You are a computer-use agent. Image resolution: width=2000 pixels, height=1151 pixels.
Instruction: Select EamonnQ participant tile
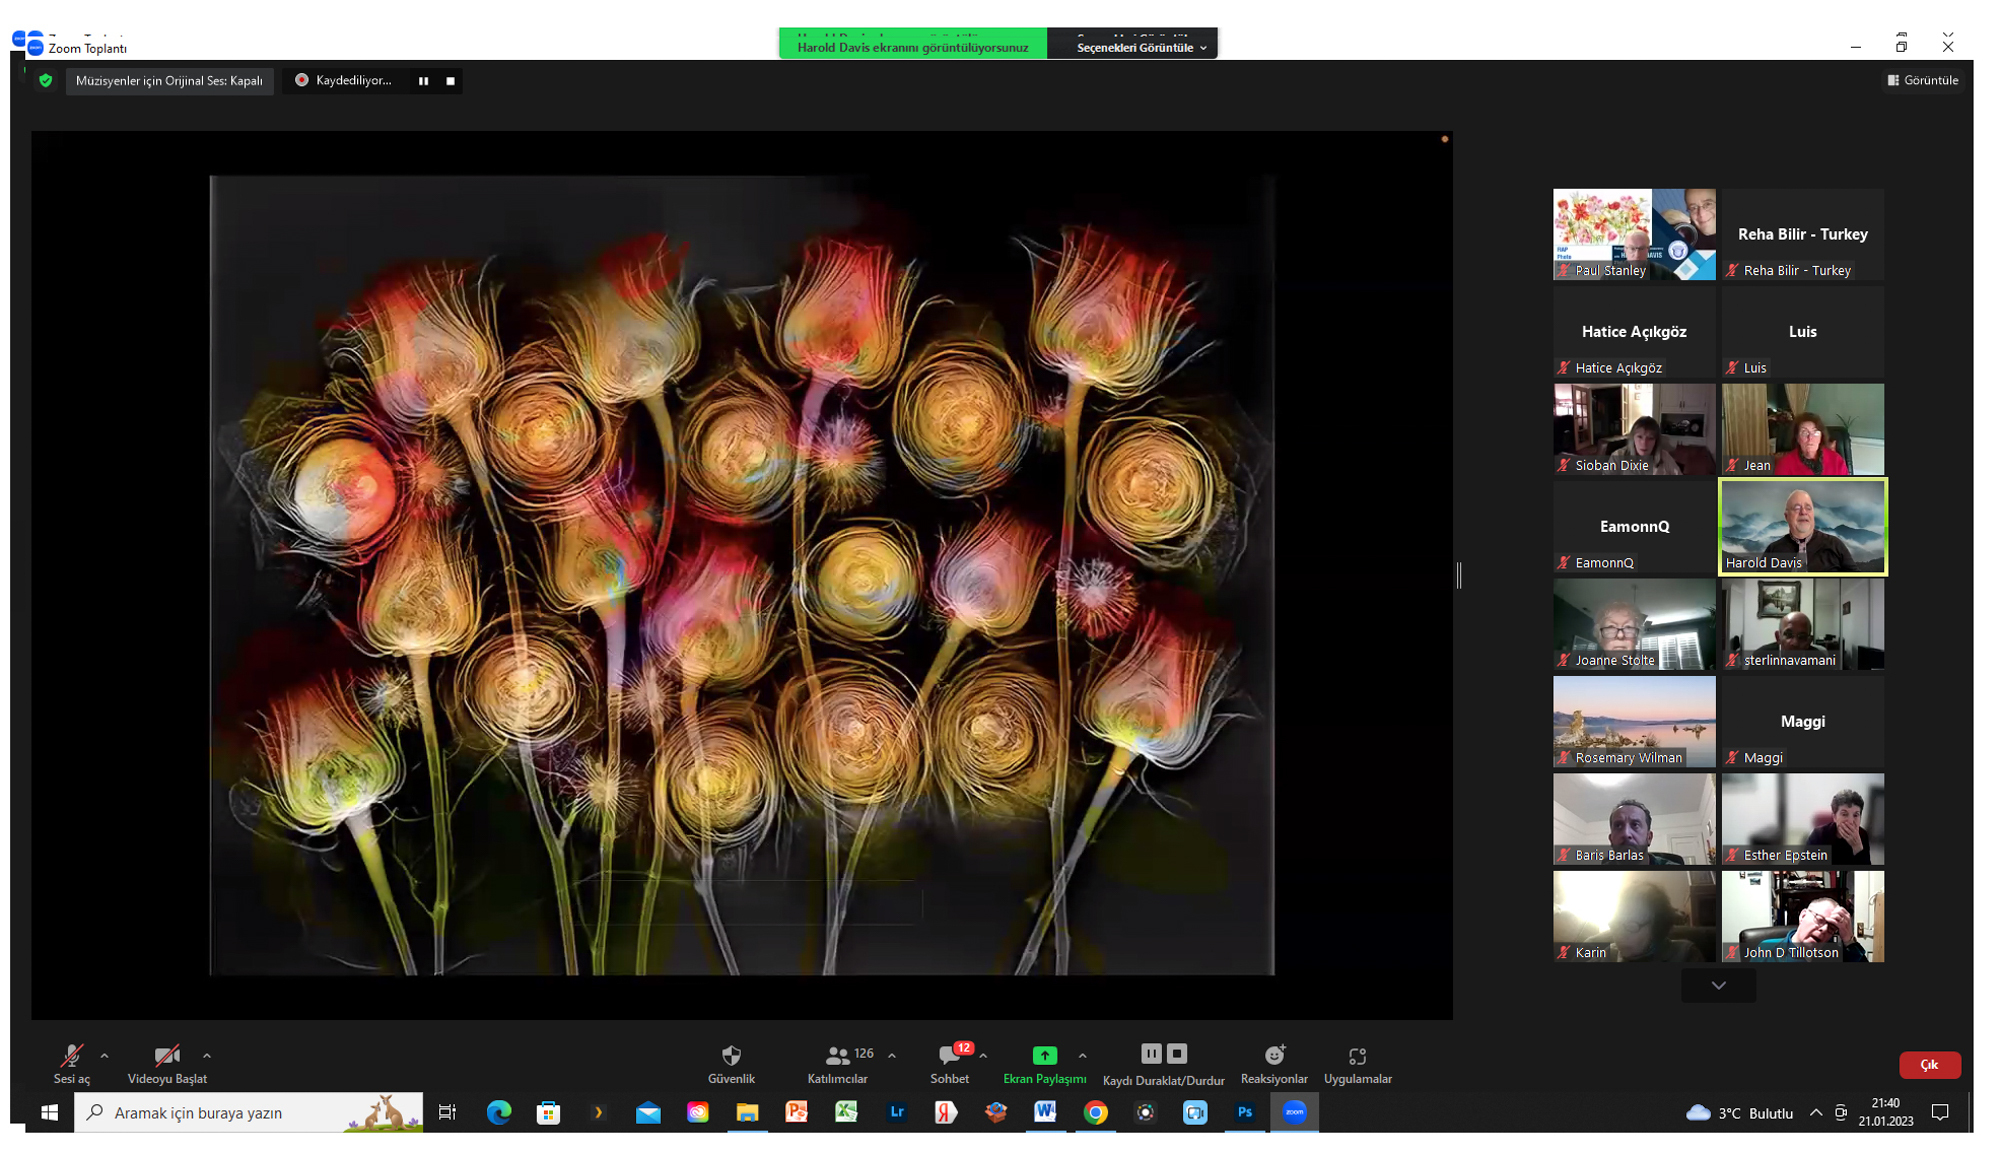click(x=1634, y=527)
